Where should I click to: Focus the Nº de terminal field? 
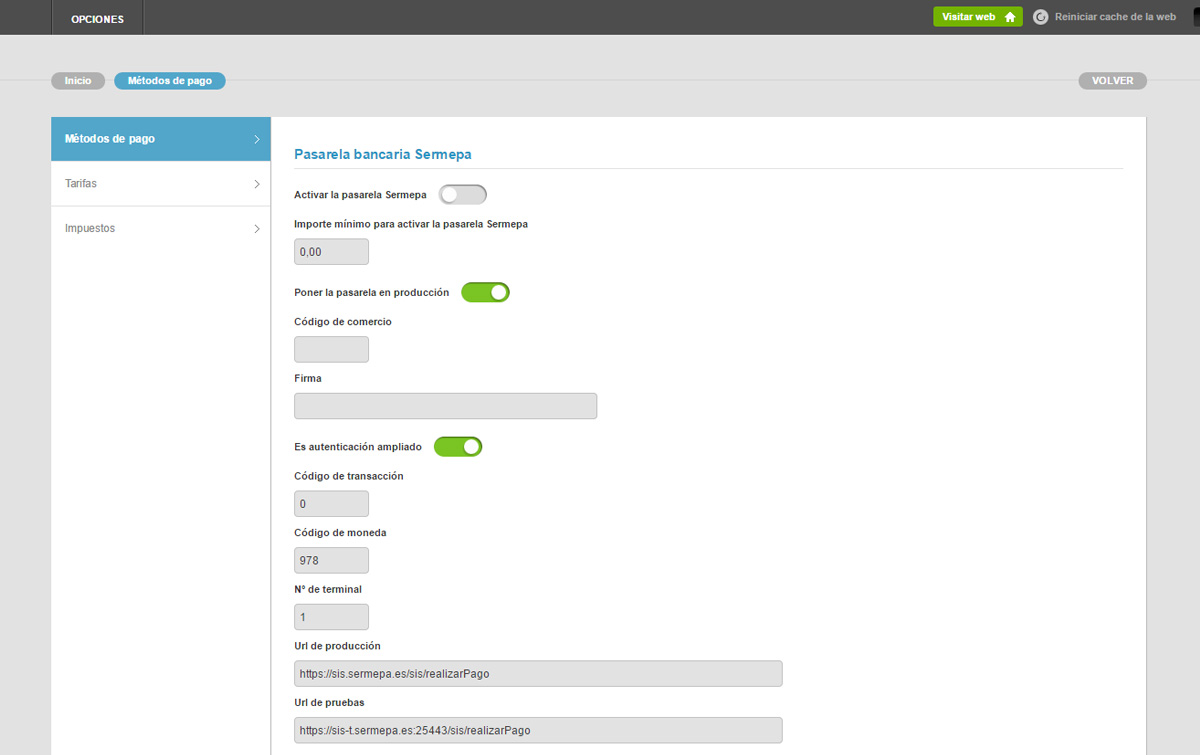(331, 617)
